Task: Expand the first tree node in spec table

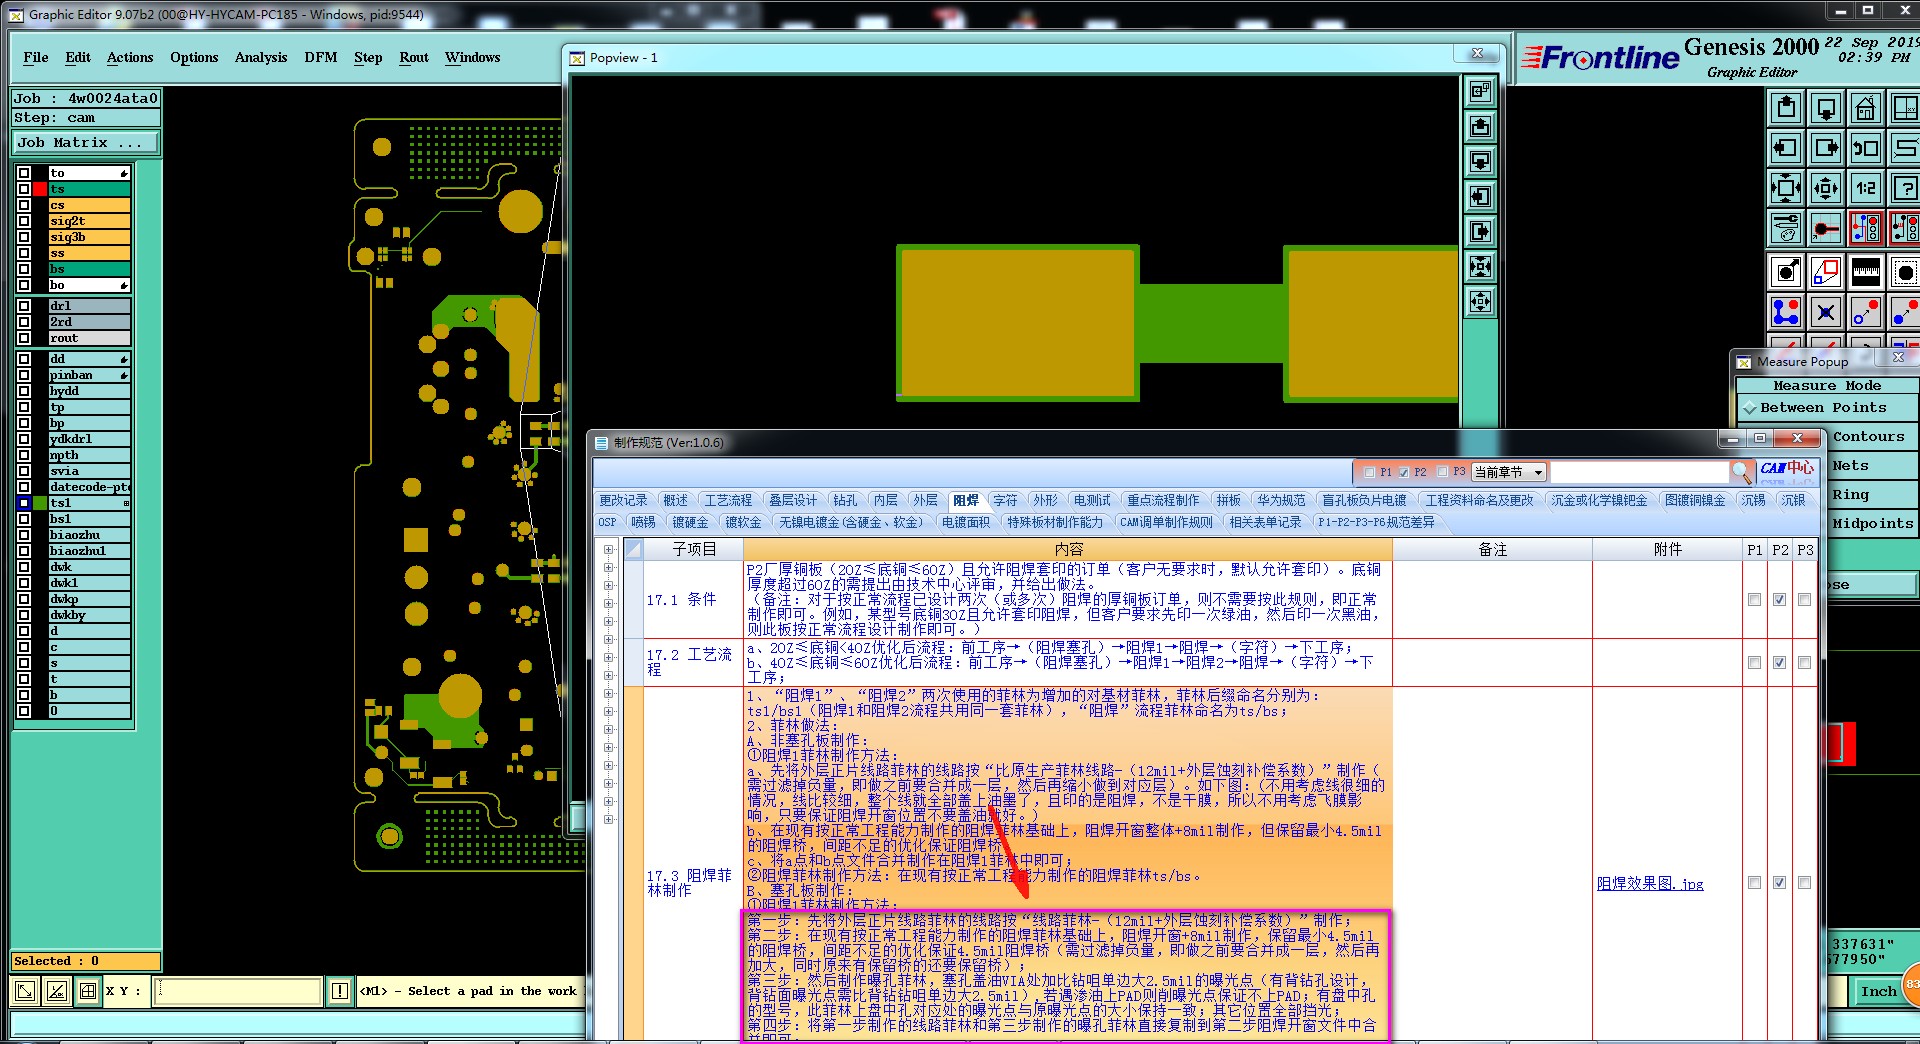Action: click(x=608, y=550)
